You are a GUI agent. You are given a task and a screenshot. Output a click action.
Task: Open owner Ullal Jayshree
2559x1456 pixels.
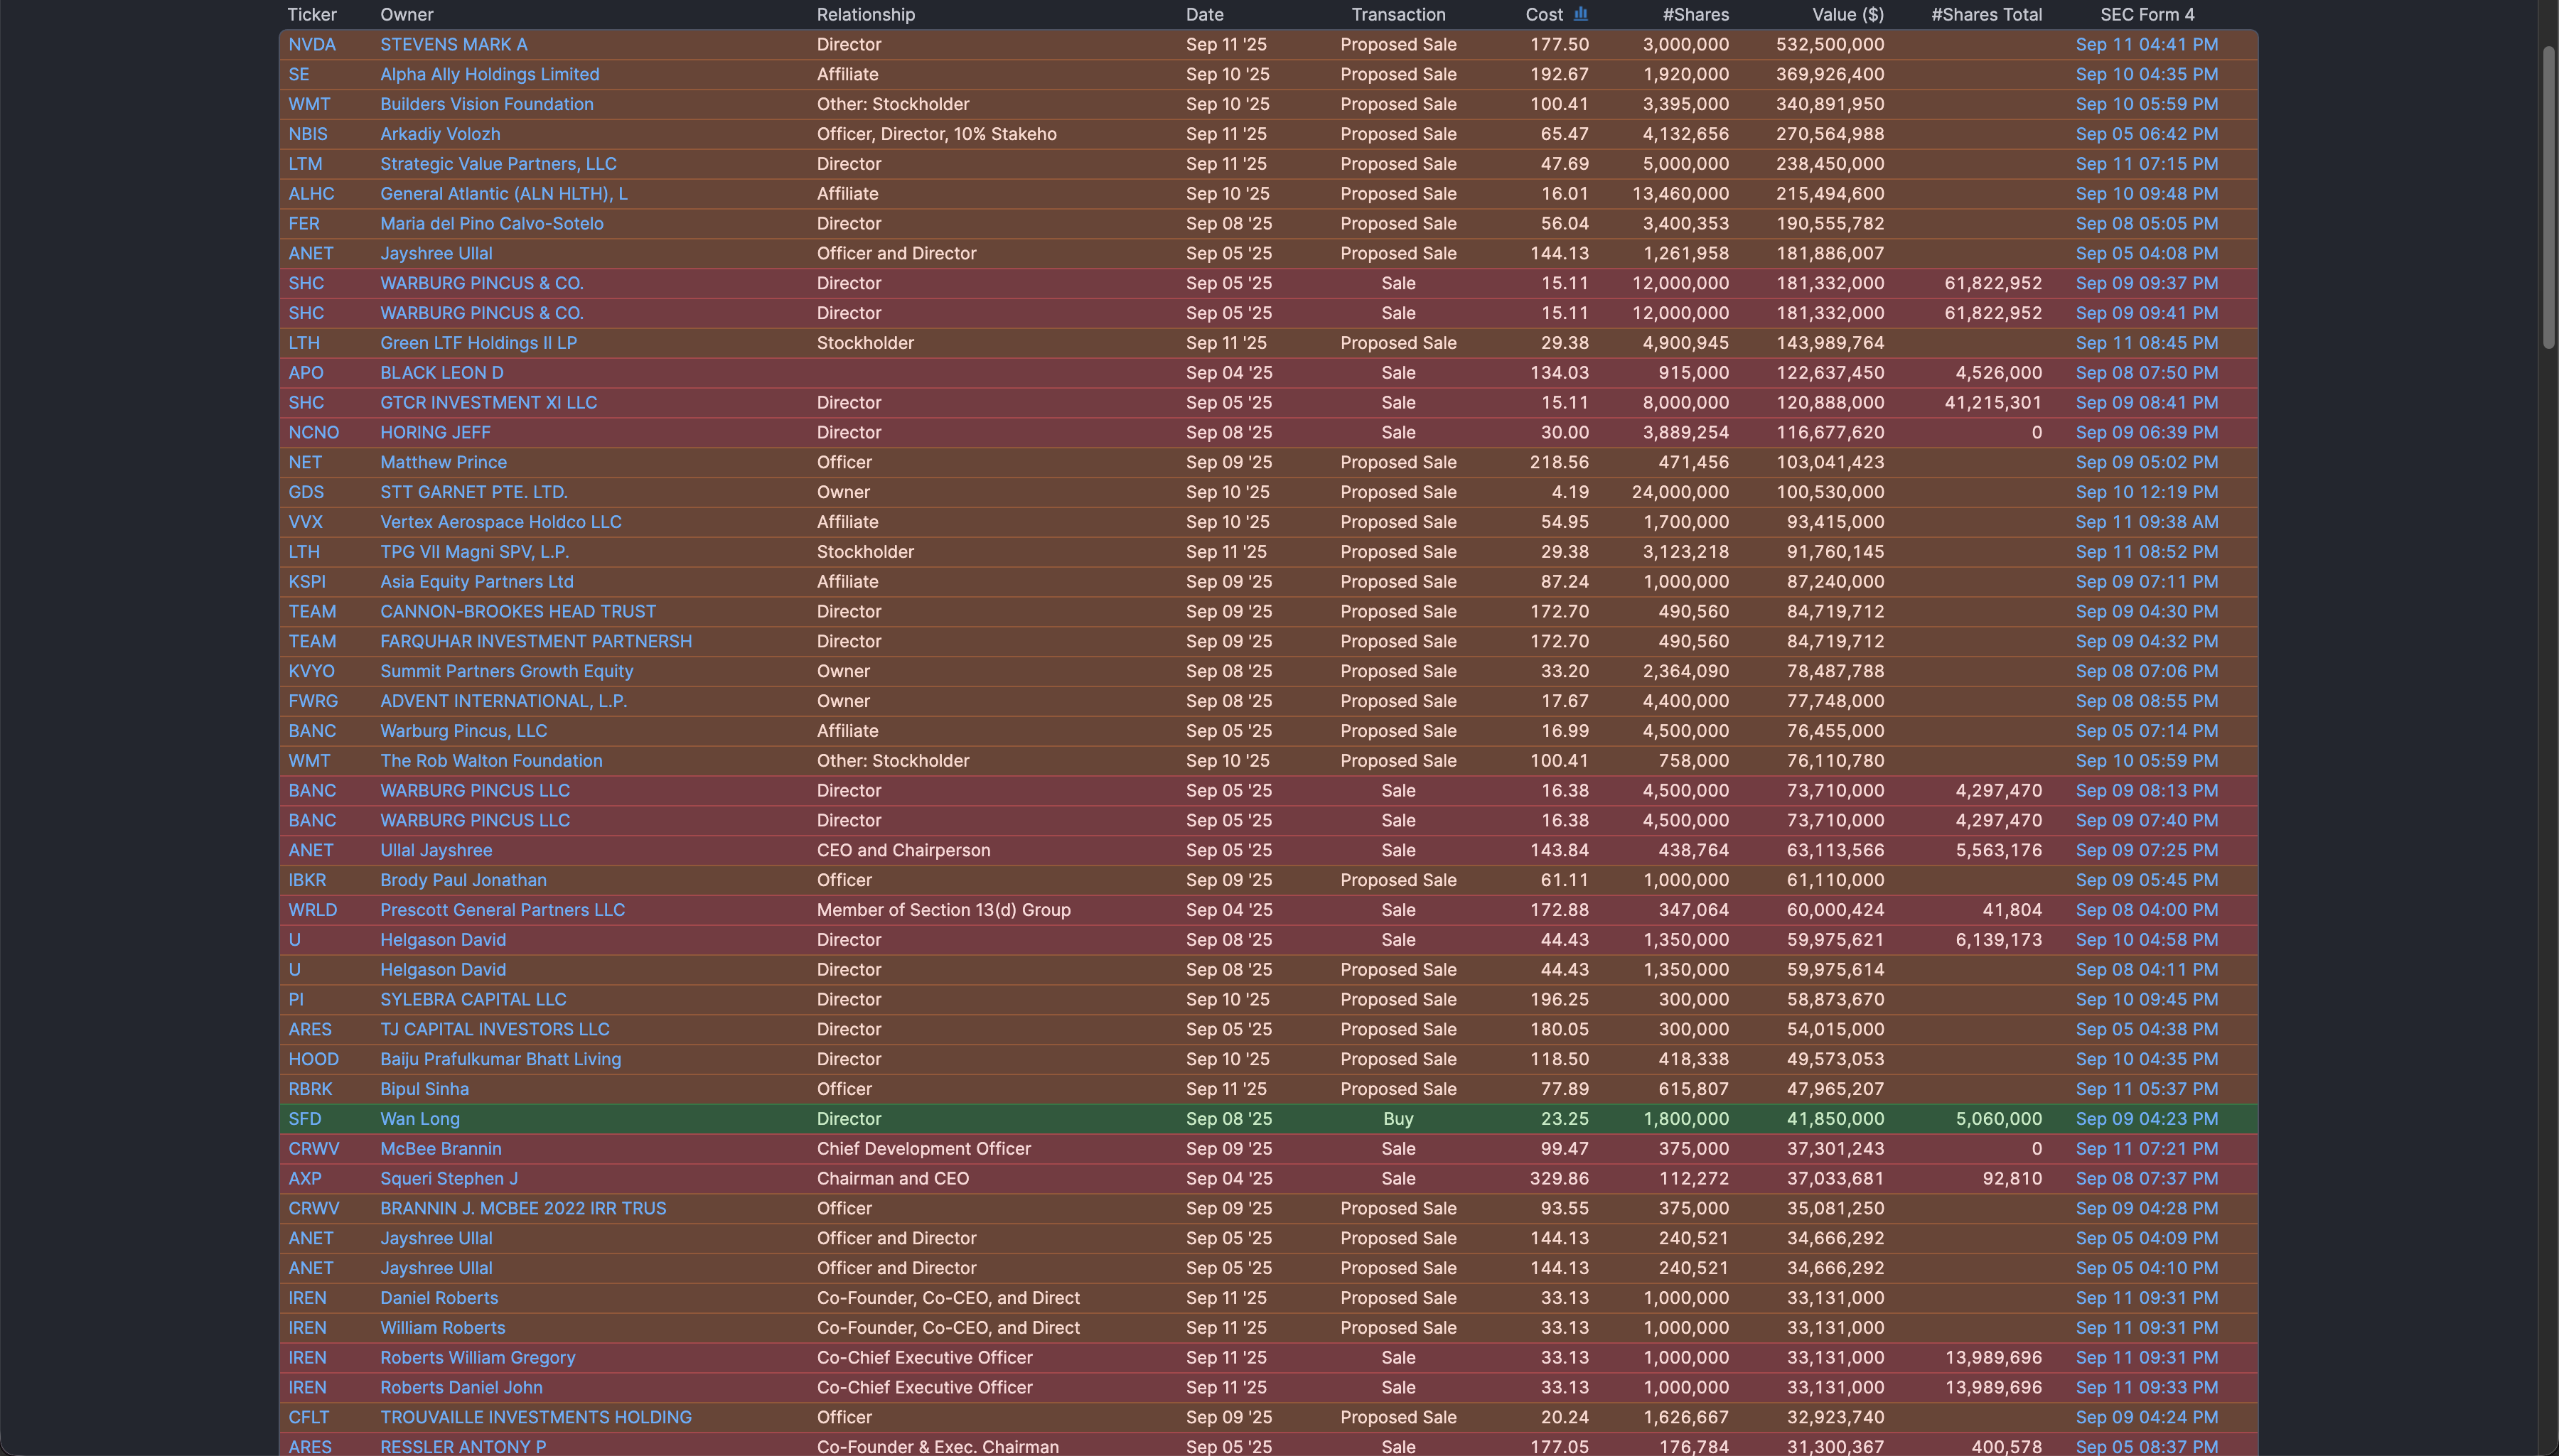tap(436, 851)
